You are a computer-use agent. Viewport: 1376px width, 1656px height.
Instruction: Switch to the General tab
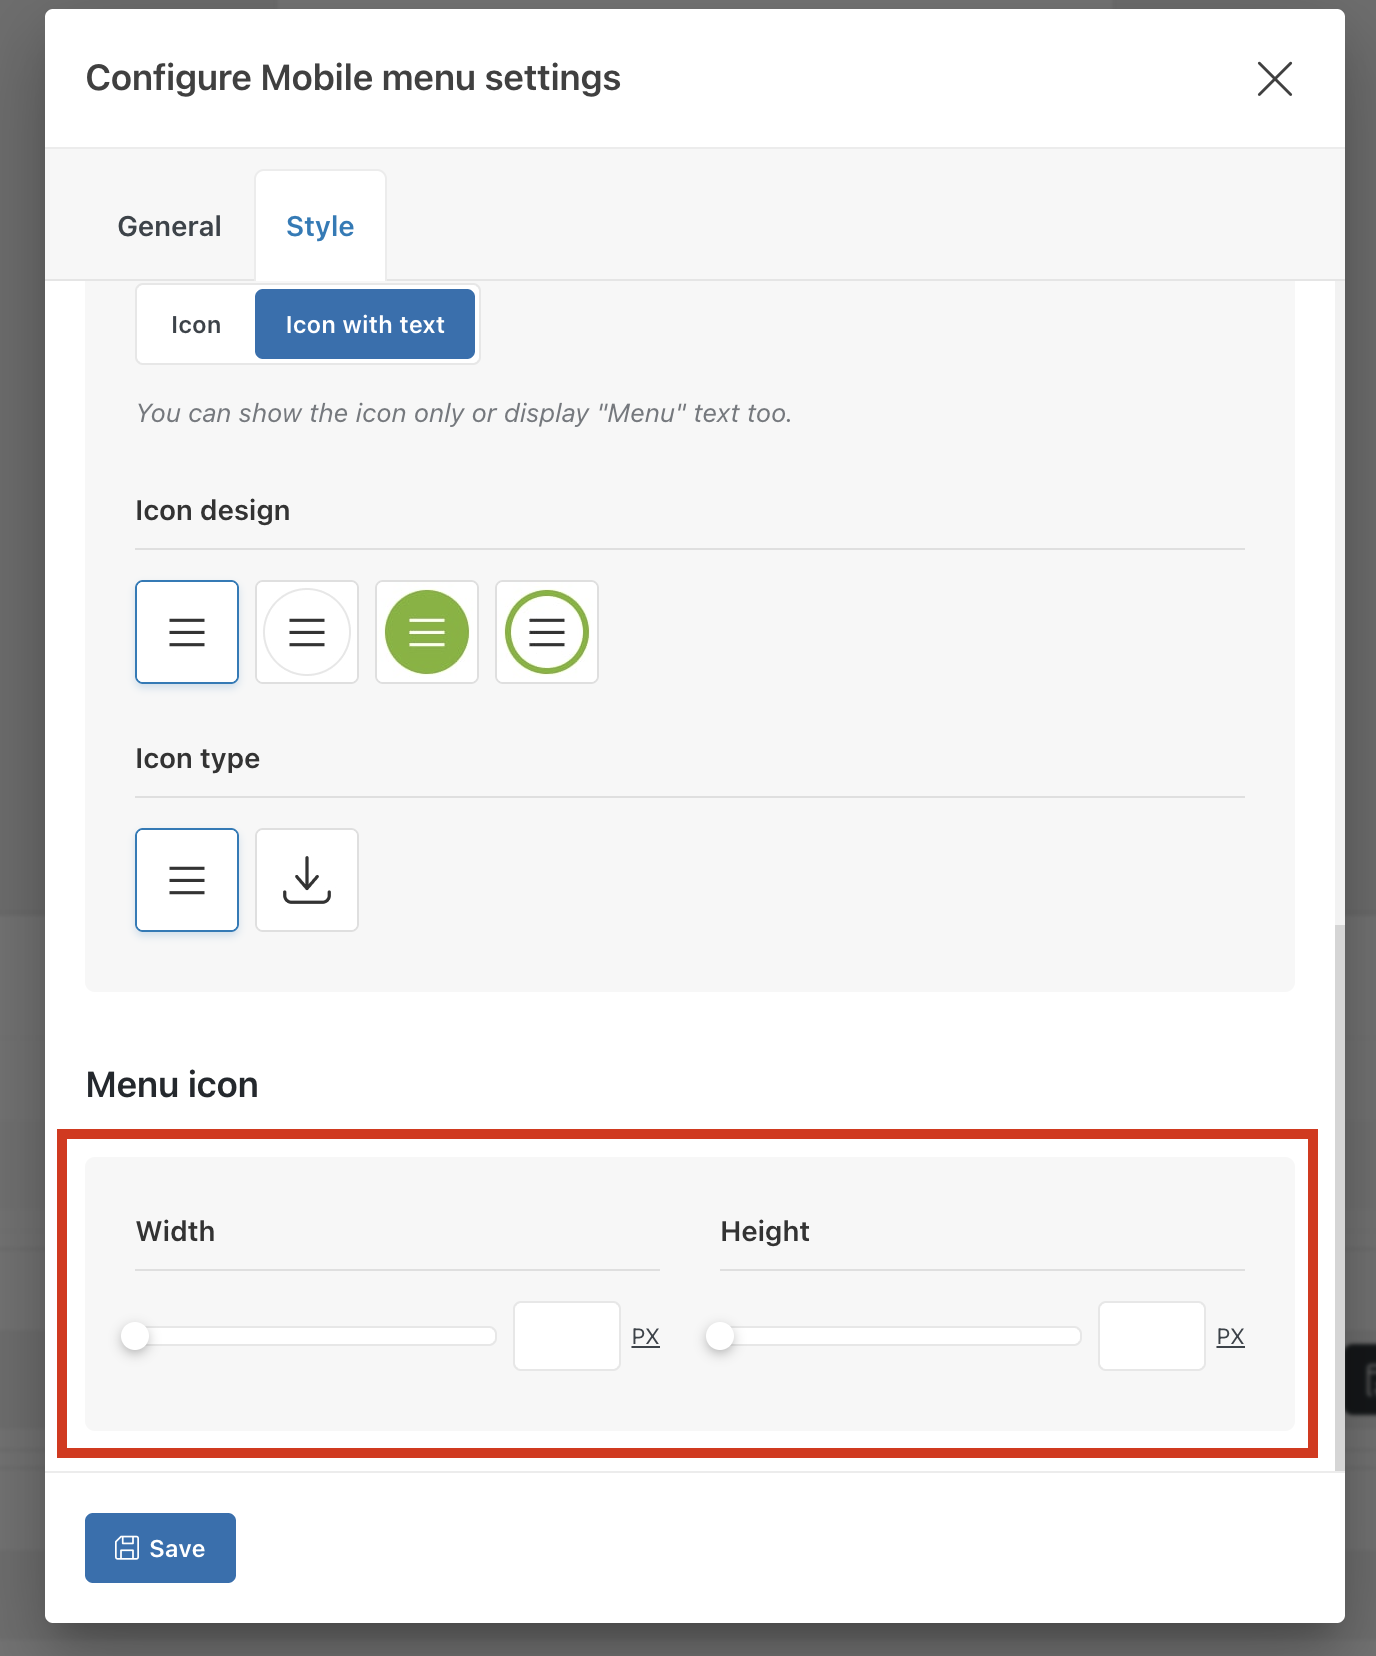169,227
